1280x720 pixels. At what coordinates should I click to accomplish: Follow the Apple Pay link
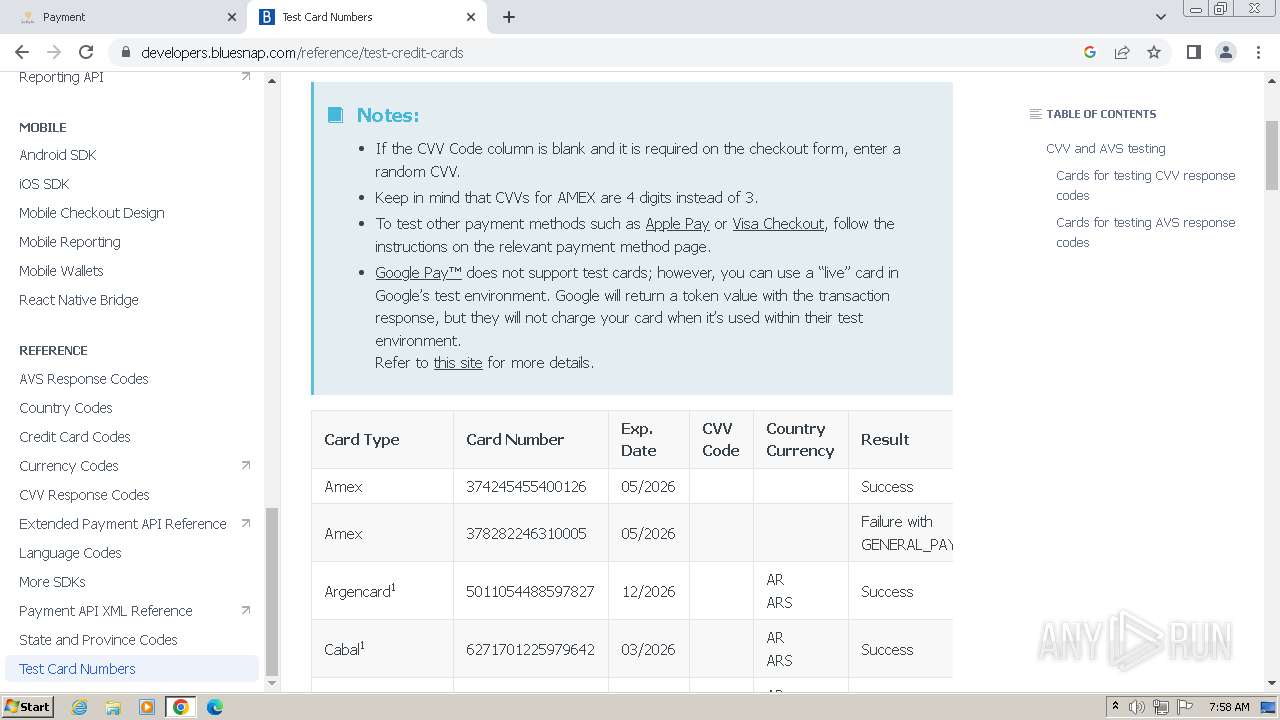677,224
